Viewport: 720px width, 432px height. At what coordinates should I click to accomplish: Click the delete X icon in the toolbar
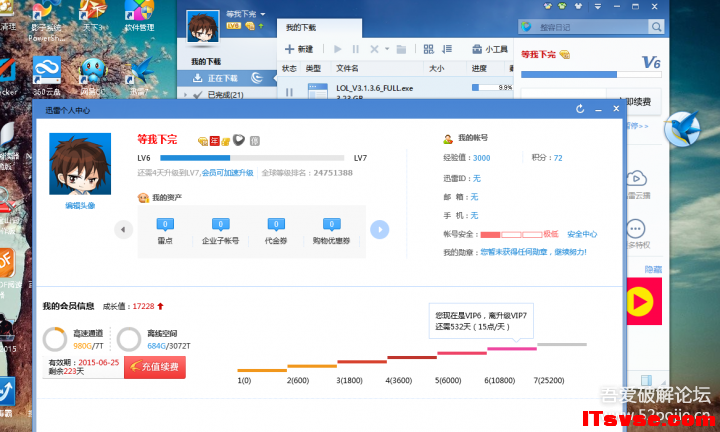tap(374, 49)
